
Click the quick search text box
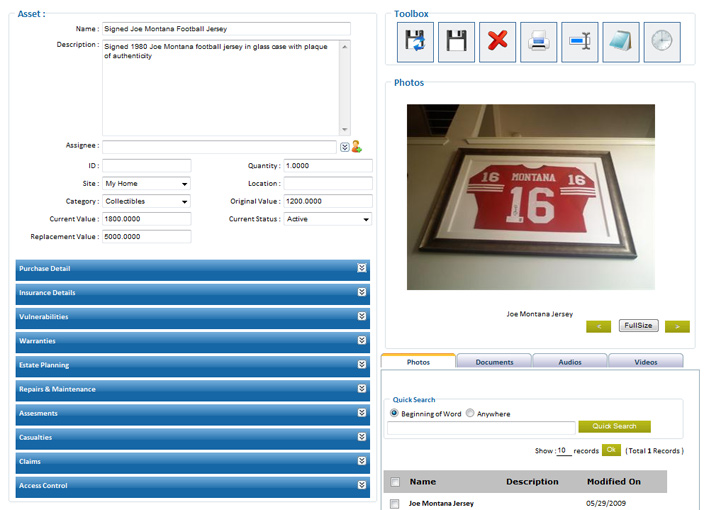(481, 427)
